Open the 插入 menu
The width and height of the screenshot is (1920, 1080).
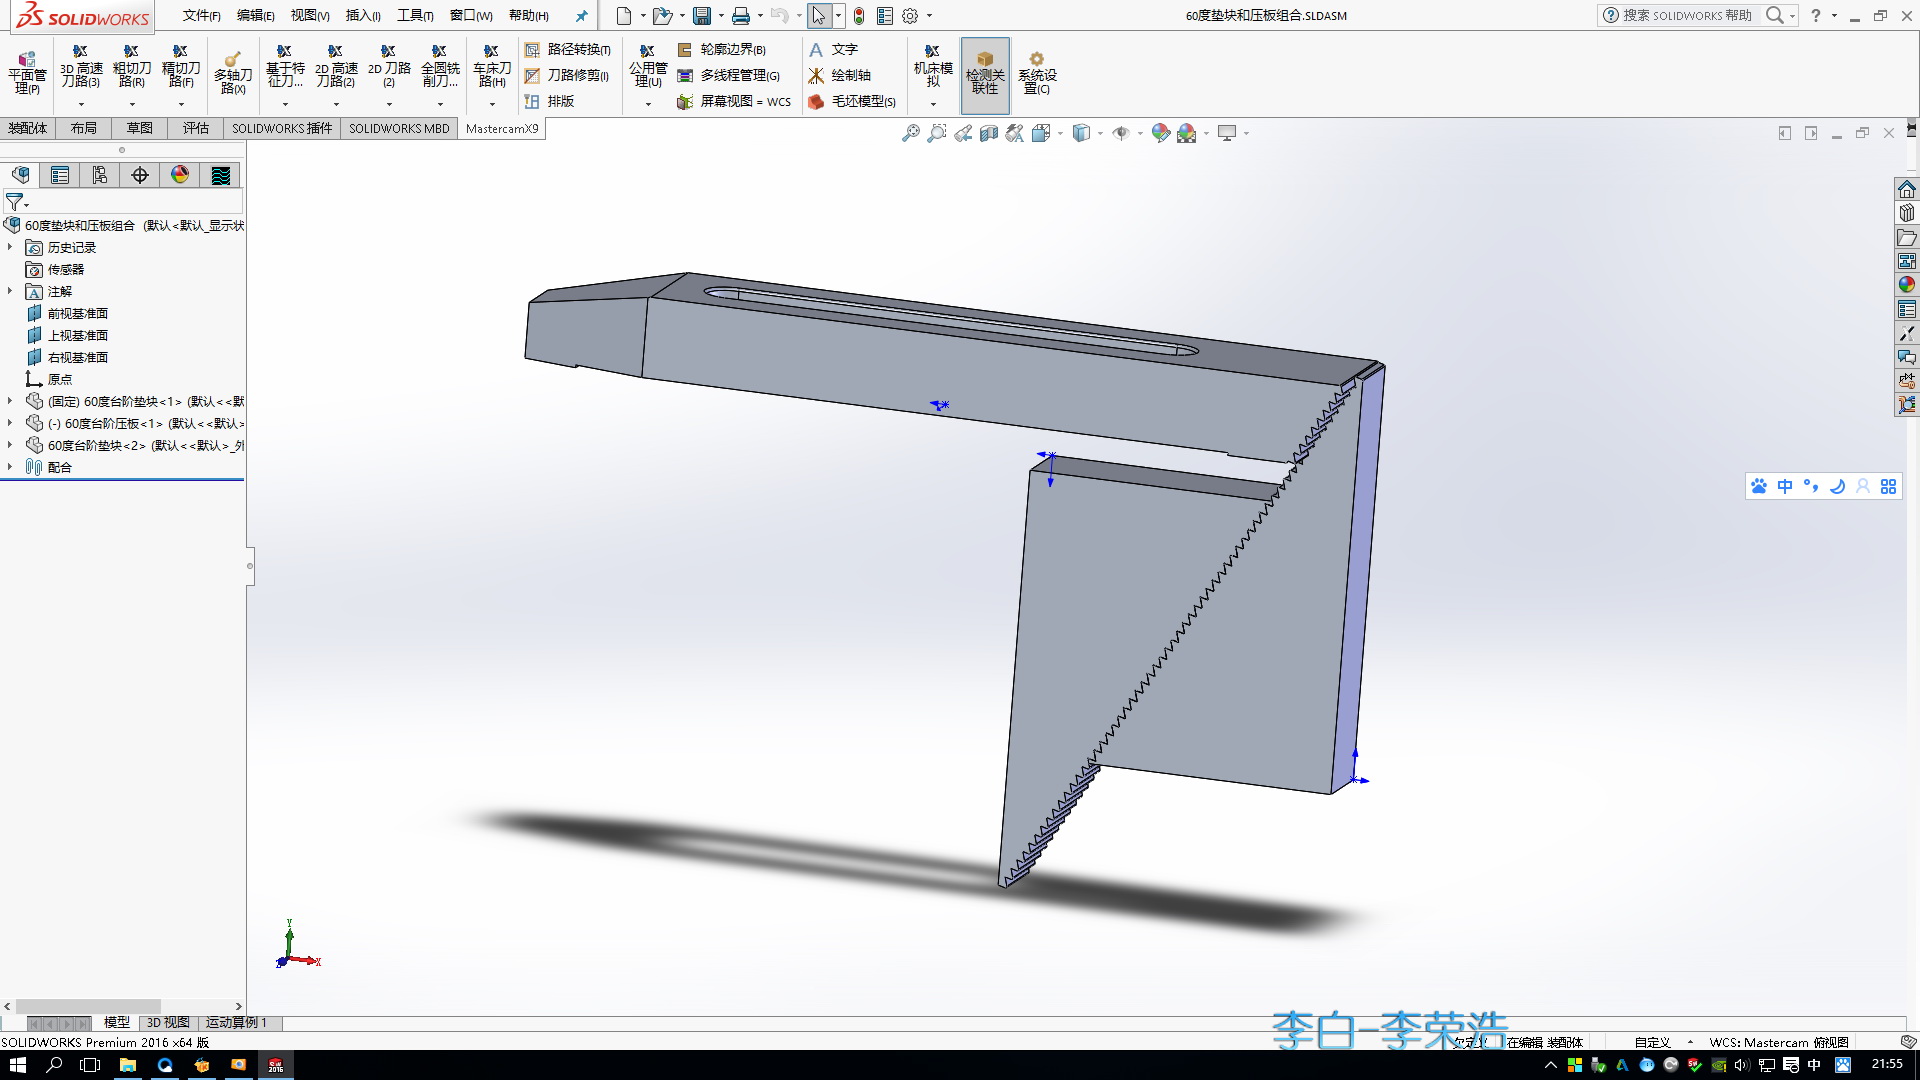pyautogui.click(x=361, y=15)
